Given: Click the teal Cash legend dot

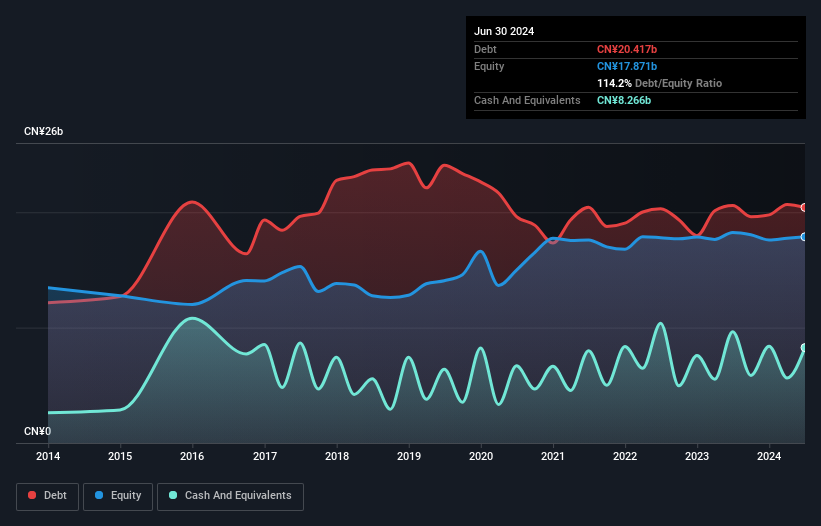Looking at the screenshot, I should (173, 495).
